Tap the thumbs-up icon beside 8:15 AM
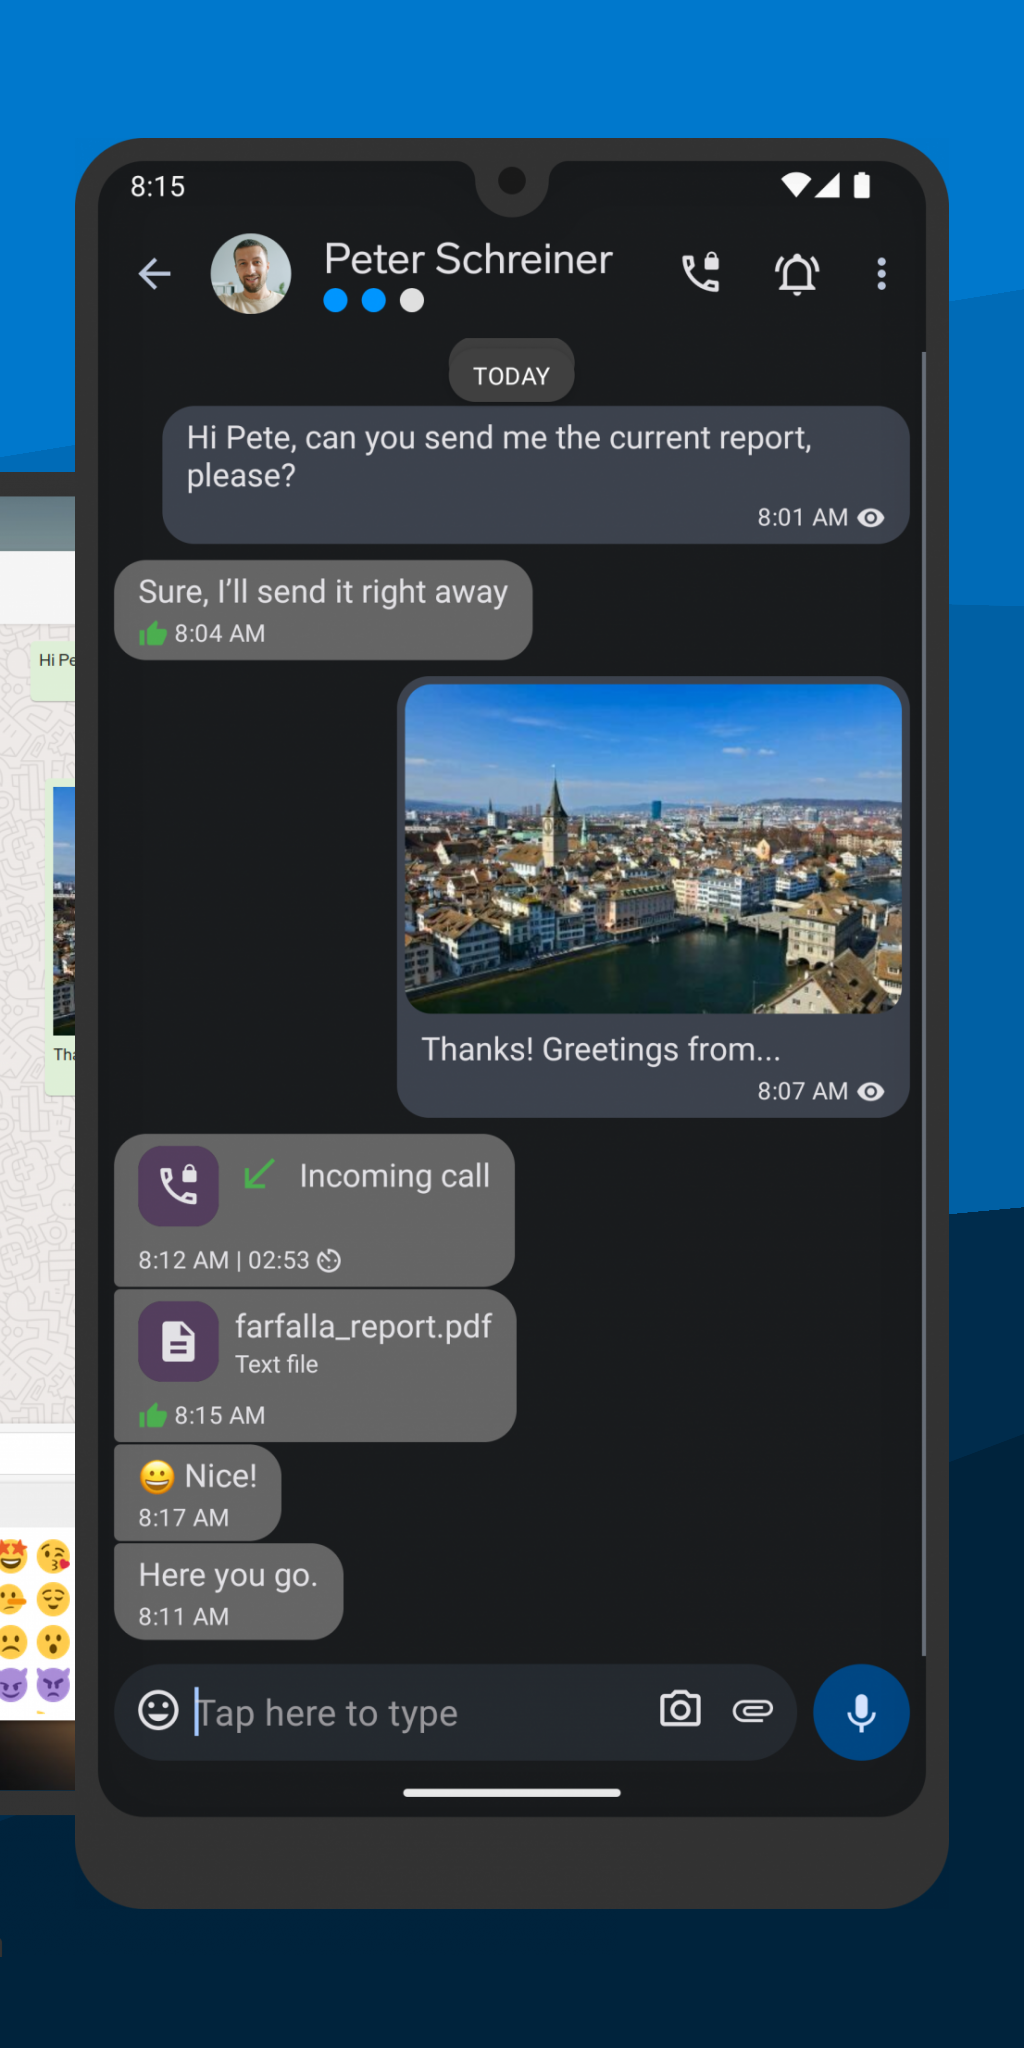Image resolution: width=1024 pixels, height=2048 pixels. point(153,1415)
